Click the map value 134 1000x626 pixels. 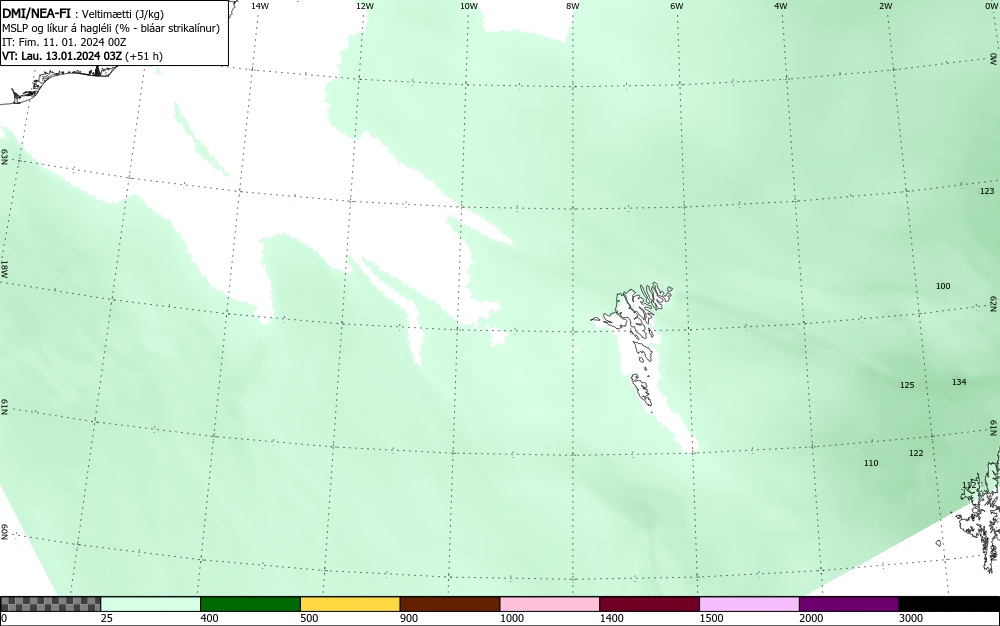click(959, 382)
